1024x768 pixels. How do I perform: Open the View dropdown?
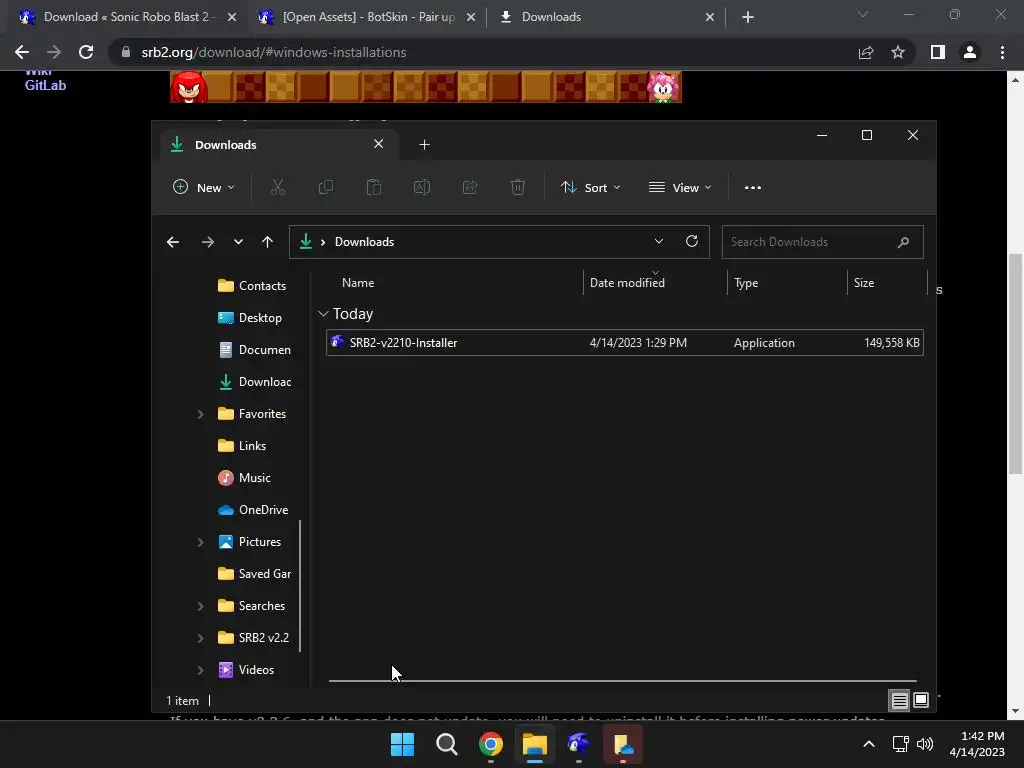pyautogui.click(x=680, y=187)
